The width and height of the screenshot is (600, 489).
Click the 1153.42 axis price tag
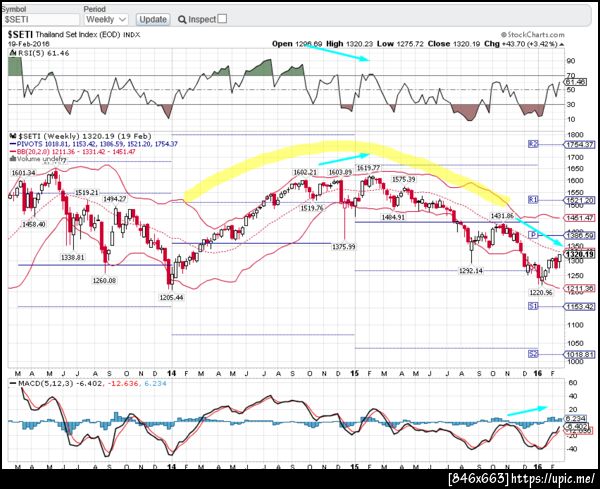(x=579, y=306)
